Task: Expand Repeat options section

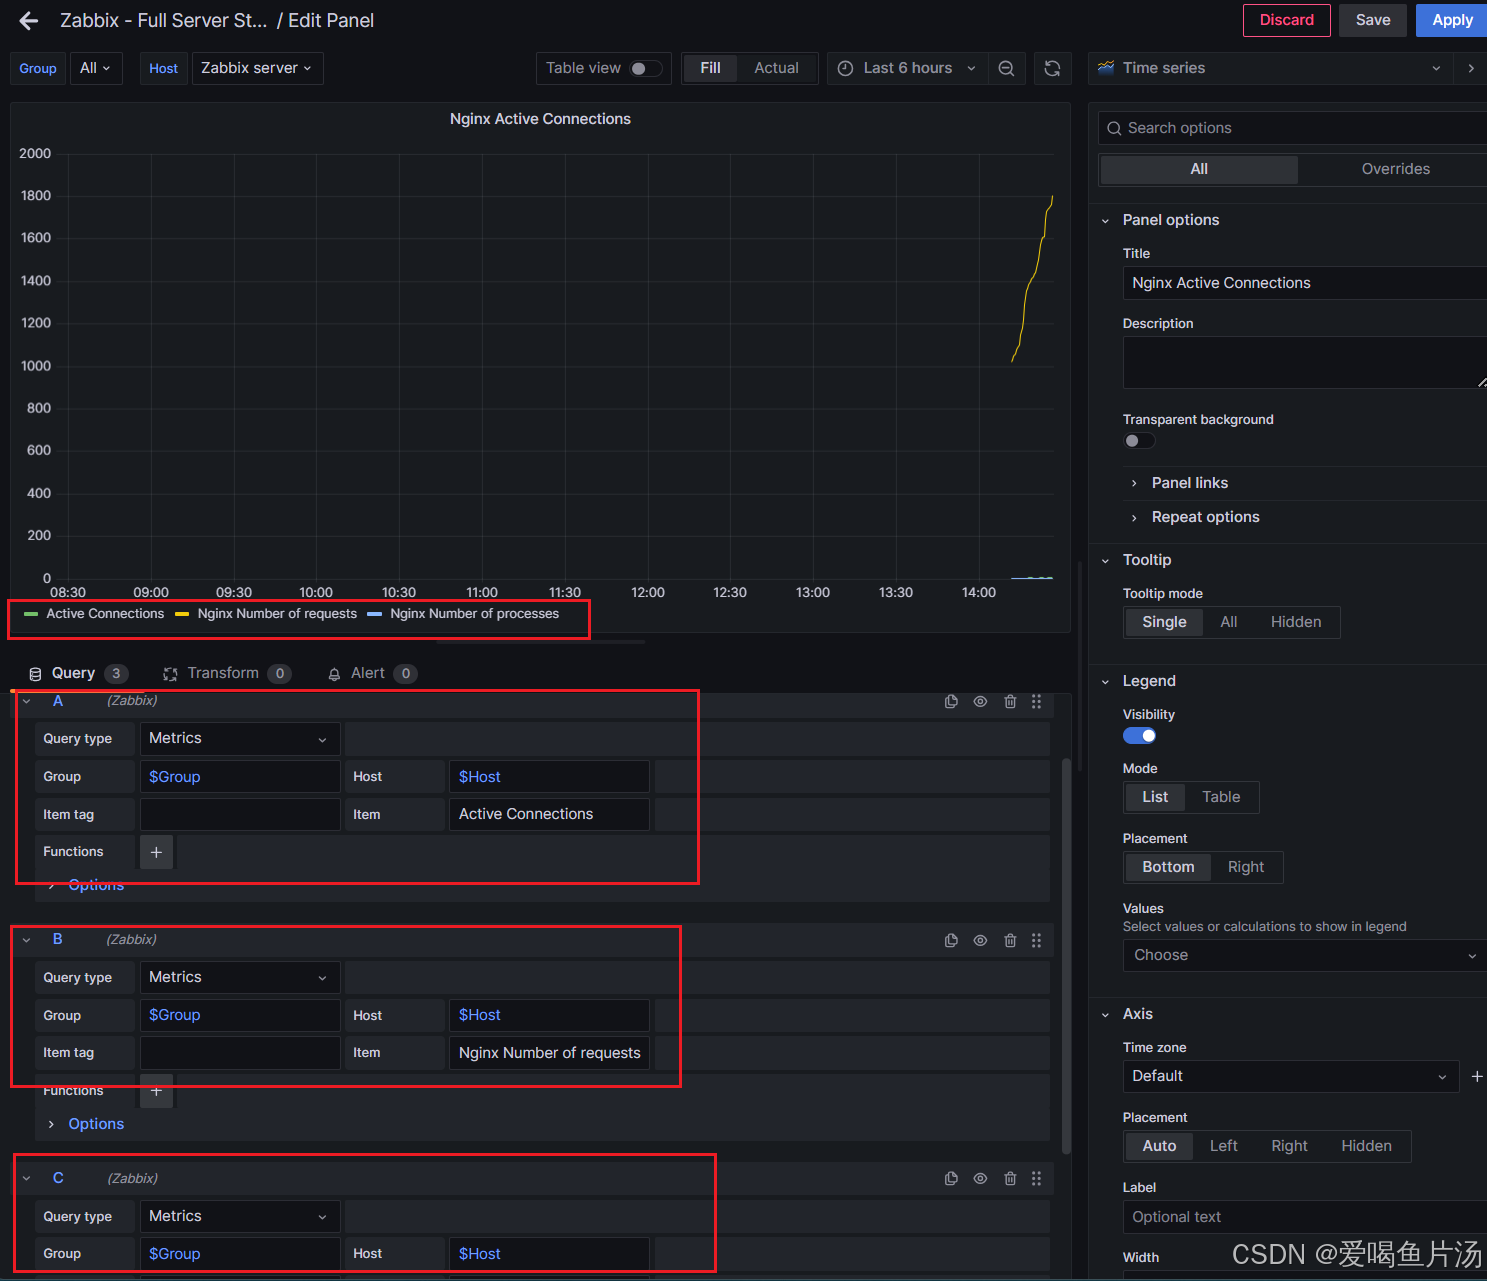Action: pos(1205,517)
